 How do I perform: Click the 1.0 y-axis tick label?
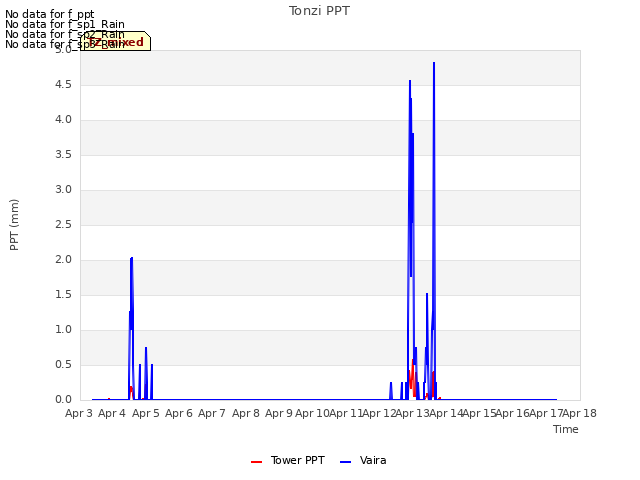63,329
